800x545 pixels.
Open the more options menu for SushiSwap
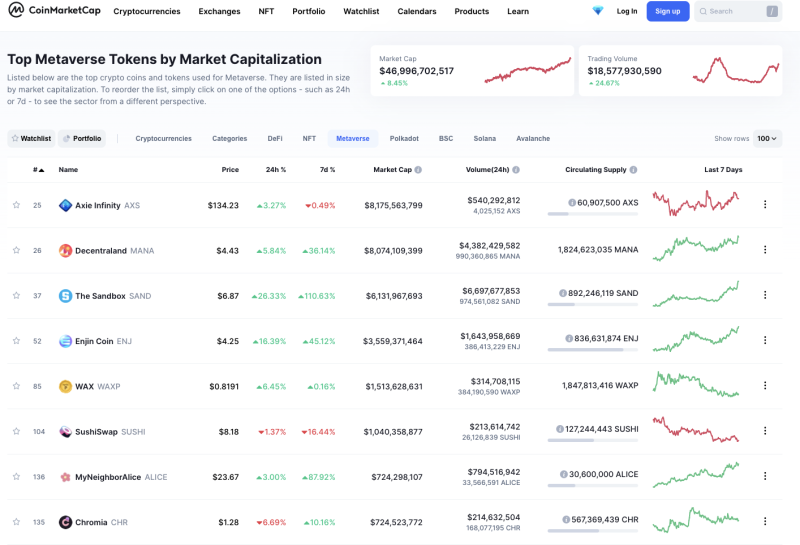coord(765,431)
